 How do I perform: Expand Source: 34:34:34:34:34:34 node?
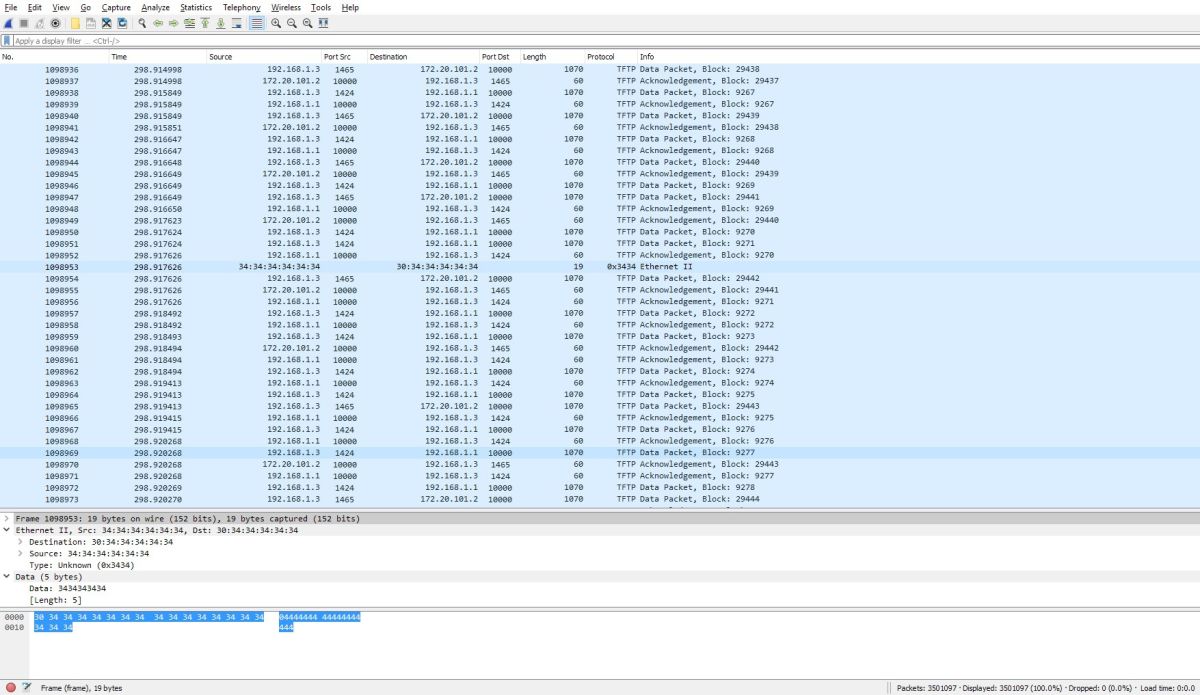pos(20,553)
